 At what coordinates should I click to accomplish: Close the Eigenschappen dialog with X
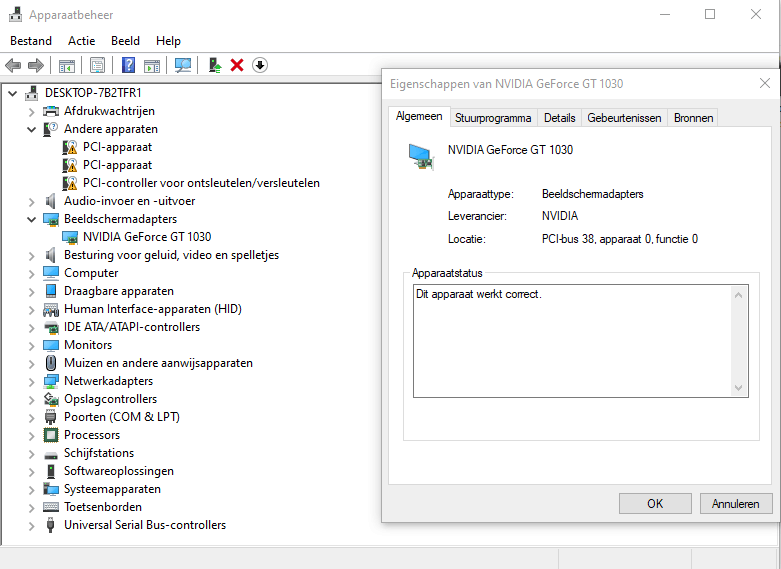pos(765,83)
